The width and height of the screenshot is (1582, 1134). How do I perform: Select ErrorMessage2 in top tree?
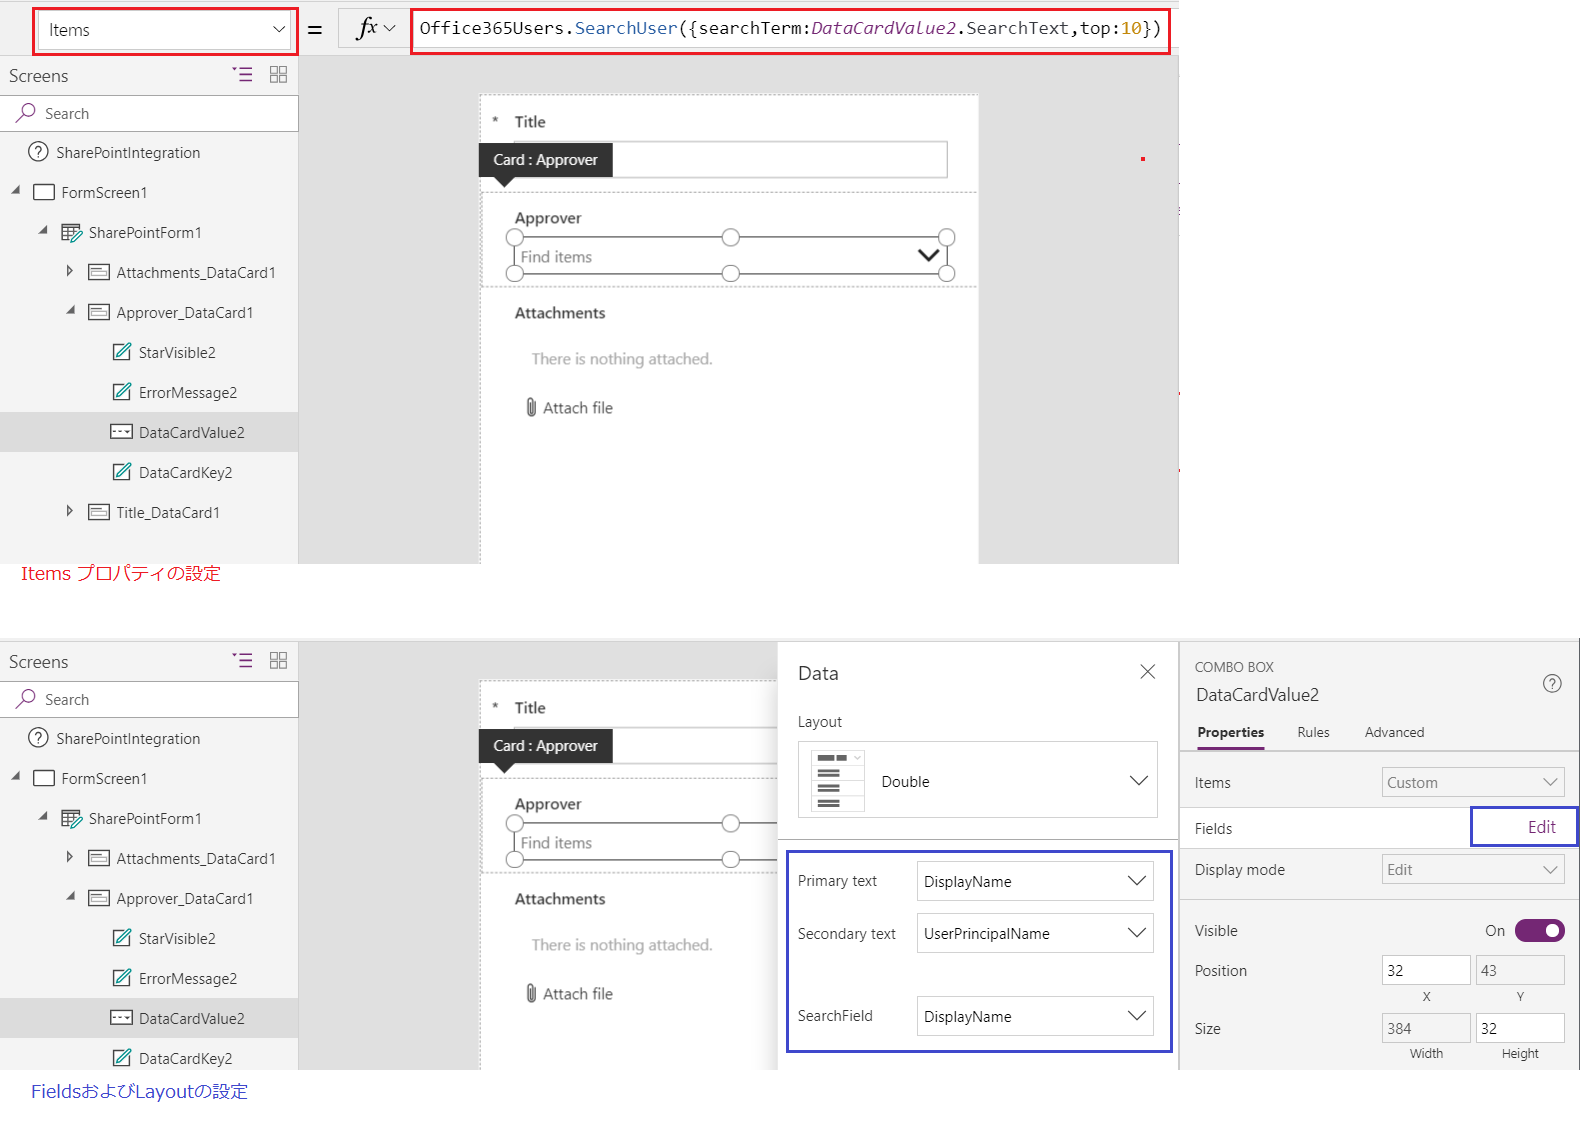tap(188, 393)
